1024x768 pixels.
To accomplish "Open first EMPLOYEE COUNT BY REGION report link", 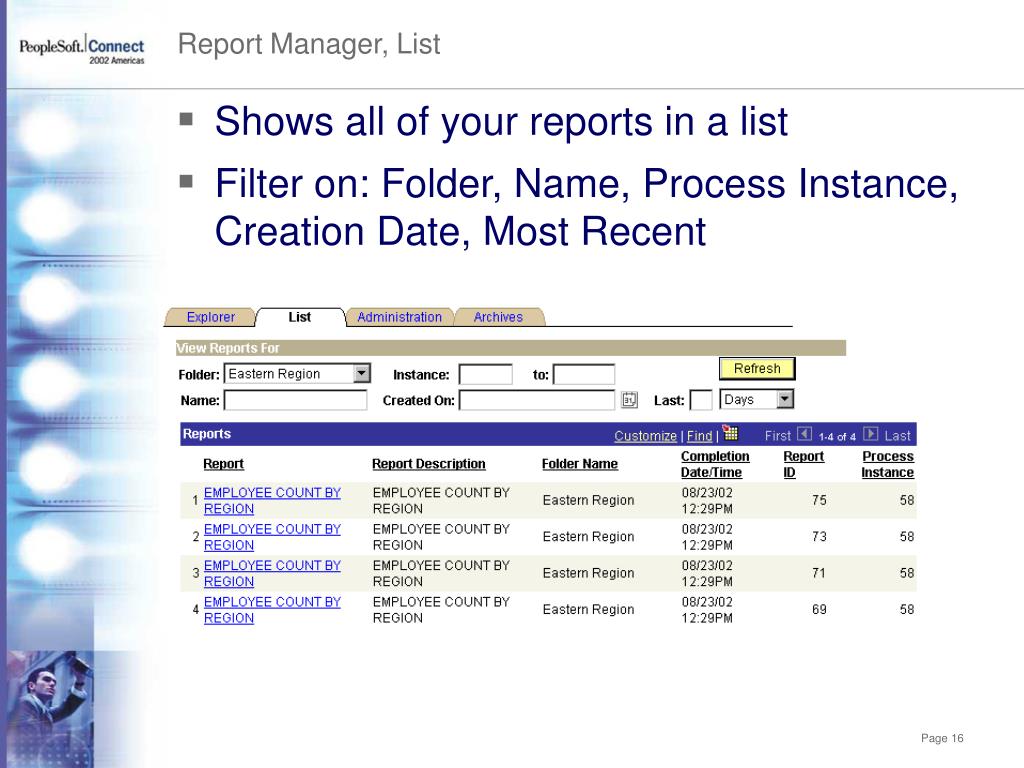I will point(272,501).
